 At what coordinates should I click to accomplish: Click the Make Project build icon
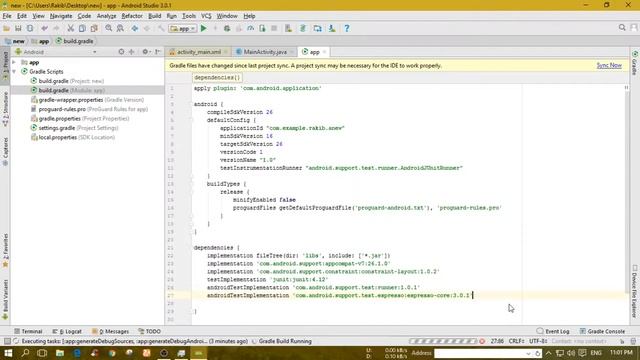click(161, 29)
